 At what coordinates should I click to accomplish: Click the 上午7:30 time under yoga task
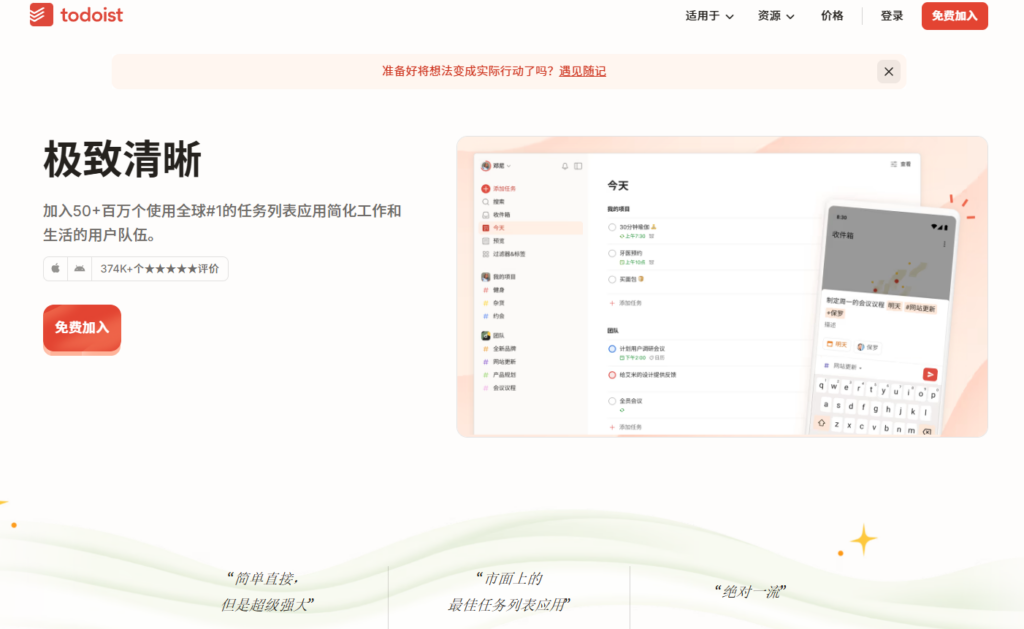[633, 236]
